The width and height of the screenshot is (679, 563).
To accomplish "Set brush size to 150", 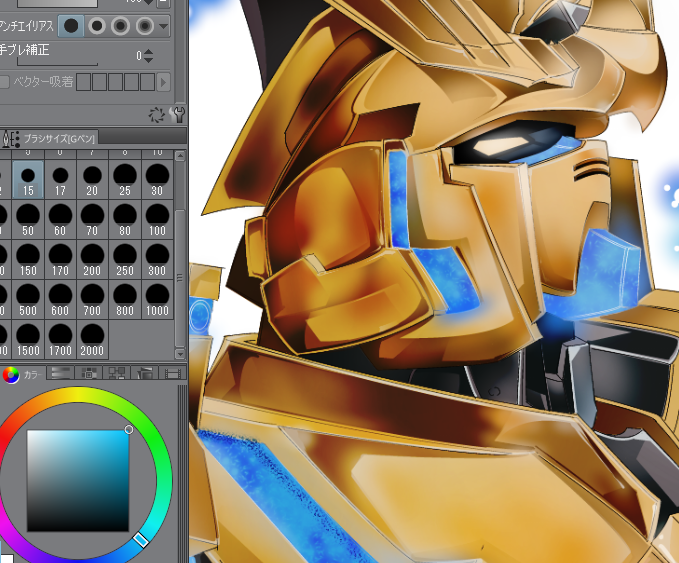I will [28, 259].
